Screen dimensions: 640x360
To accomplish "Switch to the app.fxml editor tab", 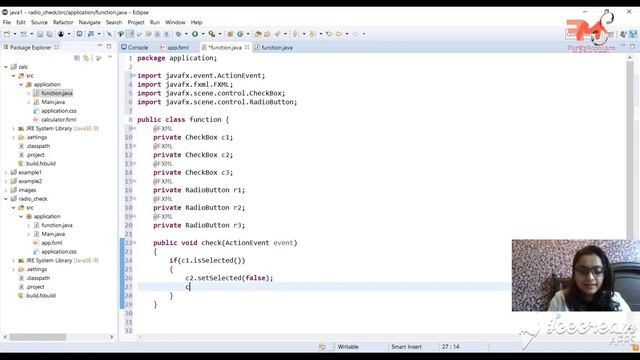I will pyautogui.click(x=175, y=47).
